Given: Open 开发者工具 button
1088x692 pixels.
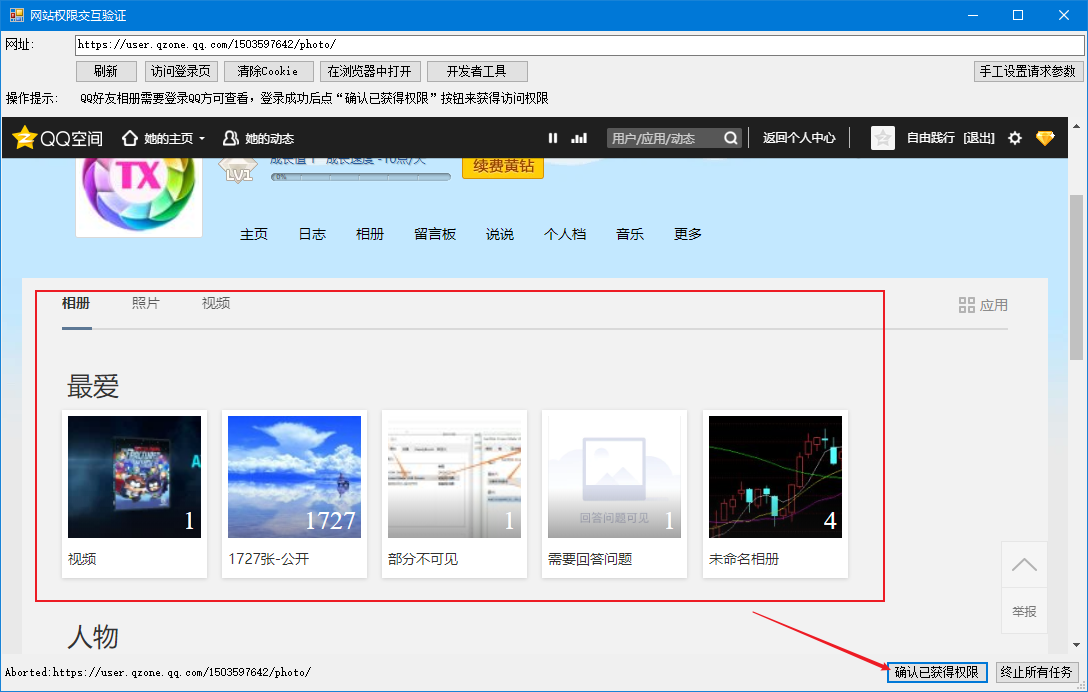Looking at the screenshot, I should 477,71.
